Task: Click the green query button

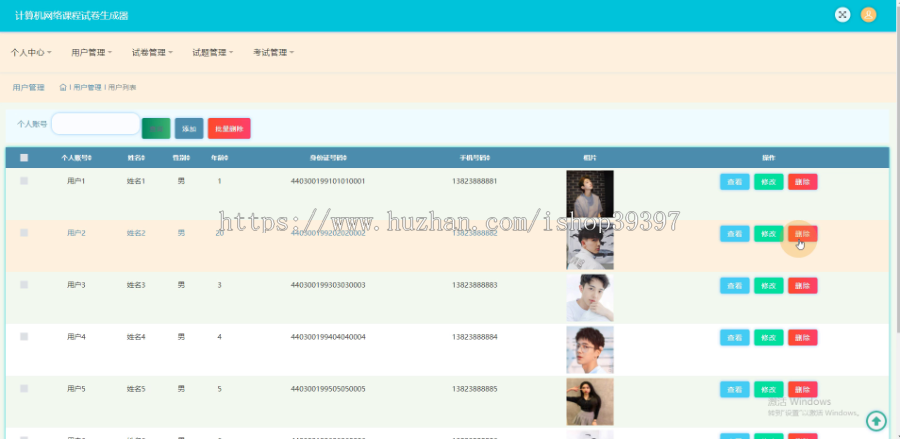Action: tap(156, 129)
